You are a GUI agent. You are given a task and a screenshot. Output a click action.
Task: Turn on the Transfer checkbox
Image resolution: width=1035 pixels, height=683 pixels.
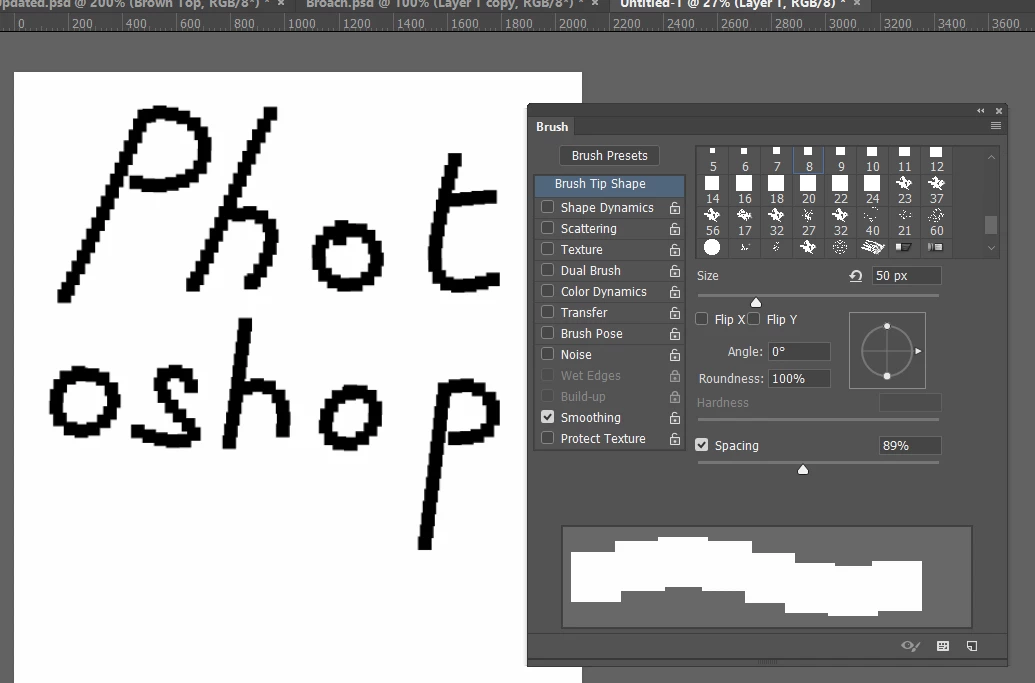tap(547, 312)
